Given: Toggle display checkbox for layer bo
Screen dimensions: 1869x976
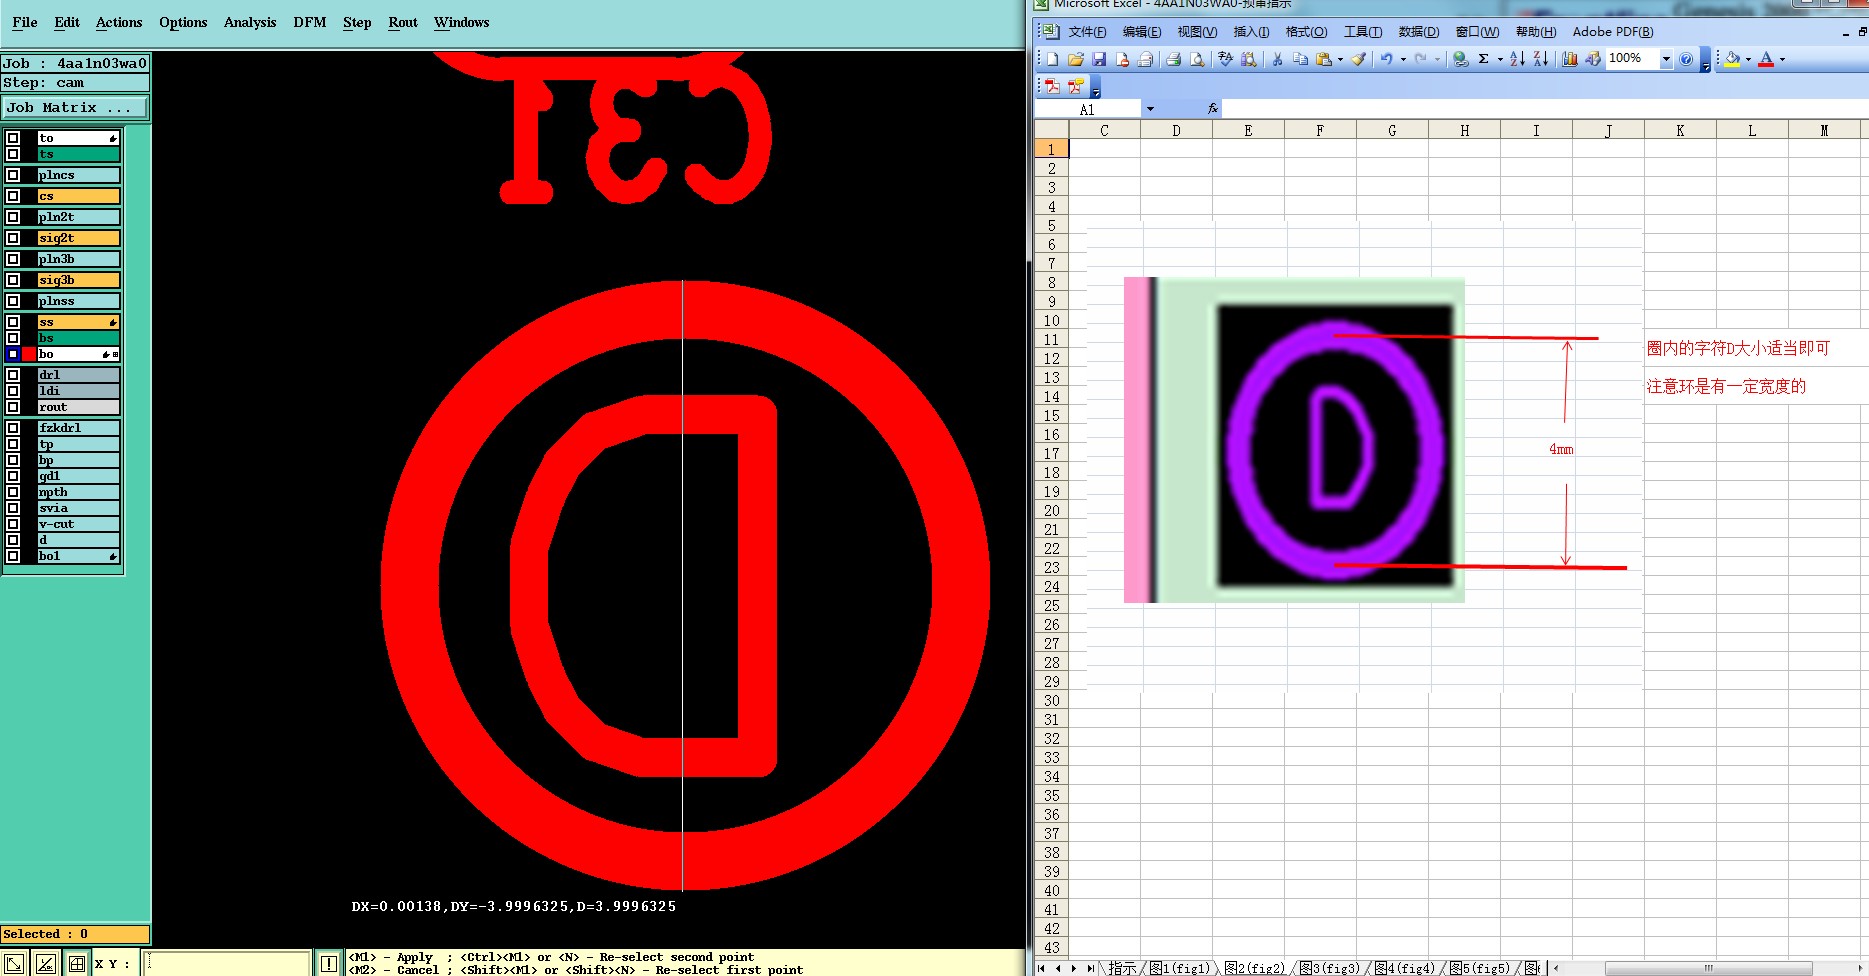Looking at the screenshot, I should (13, 354).
